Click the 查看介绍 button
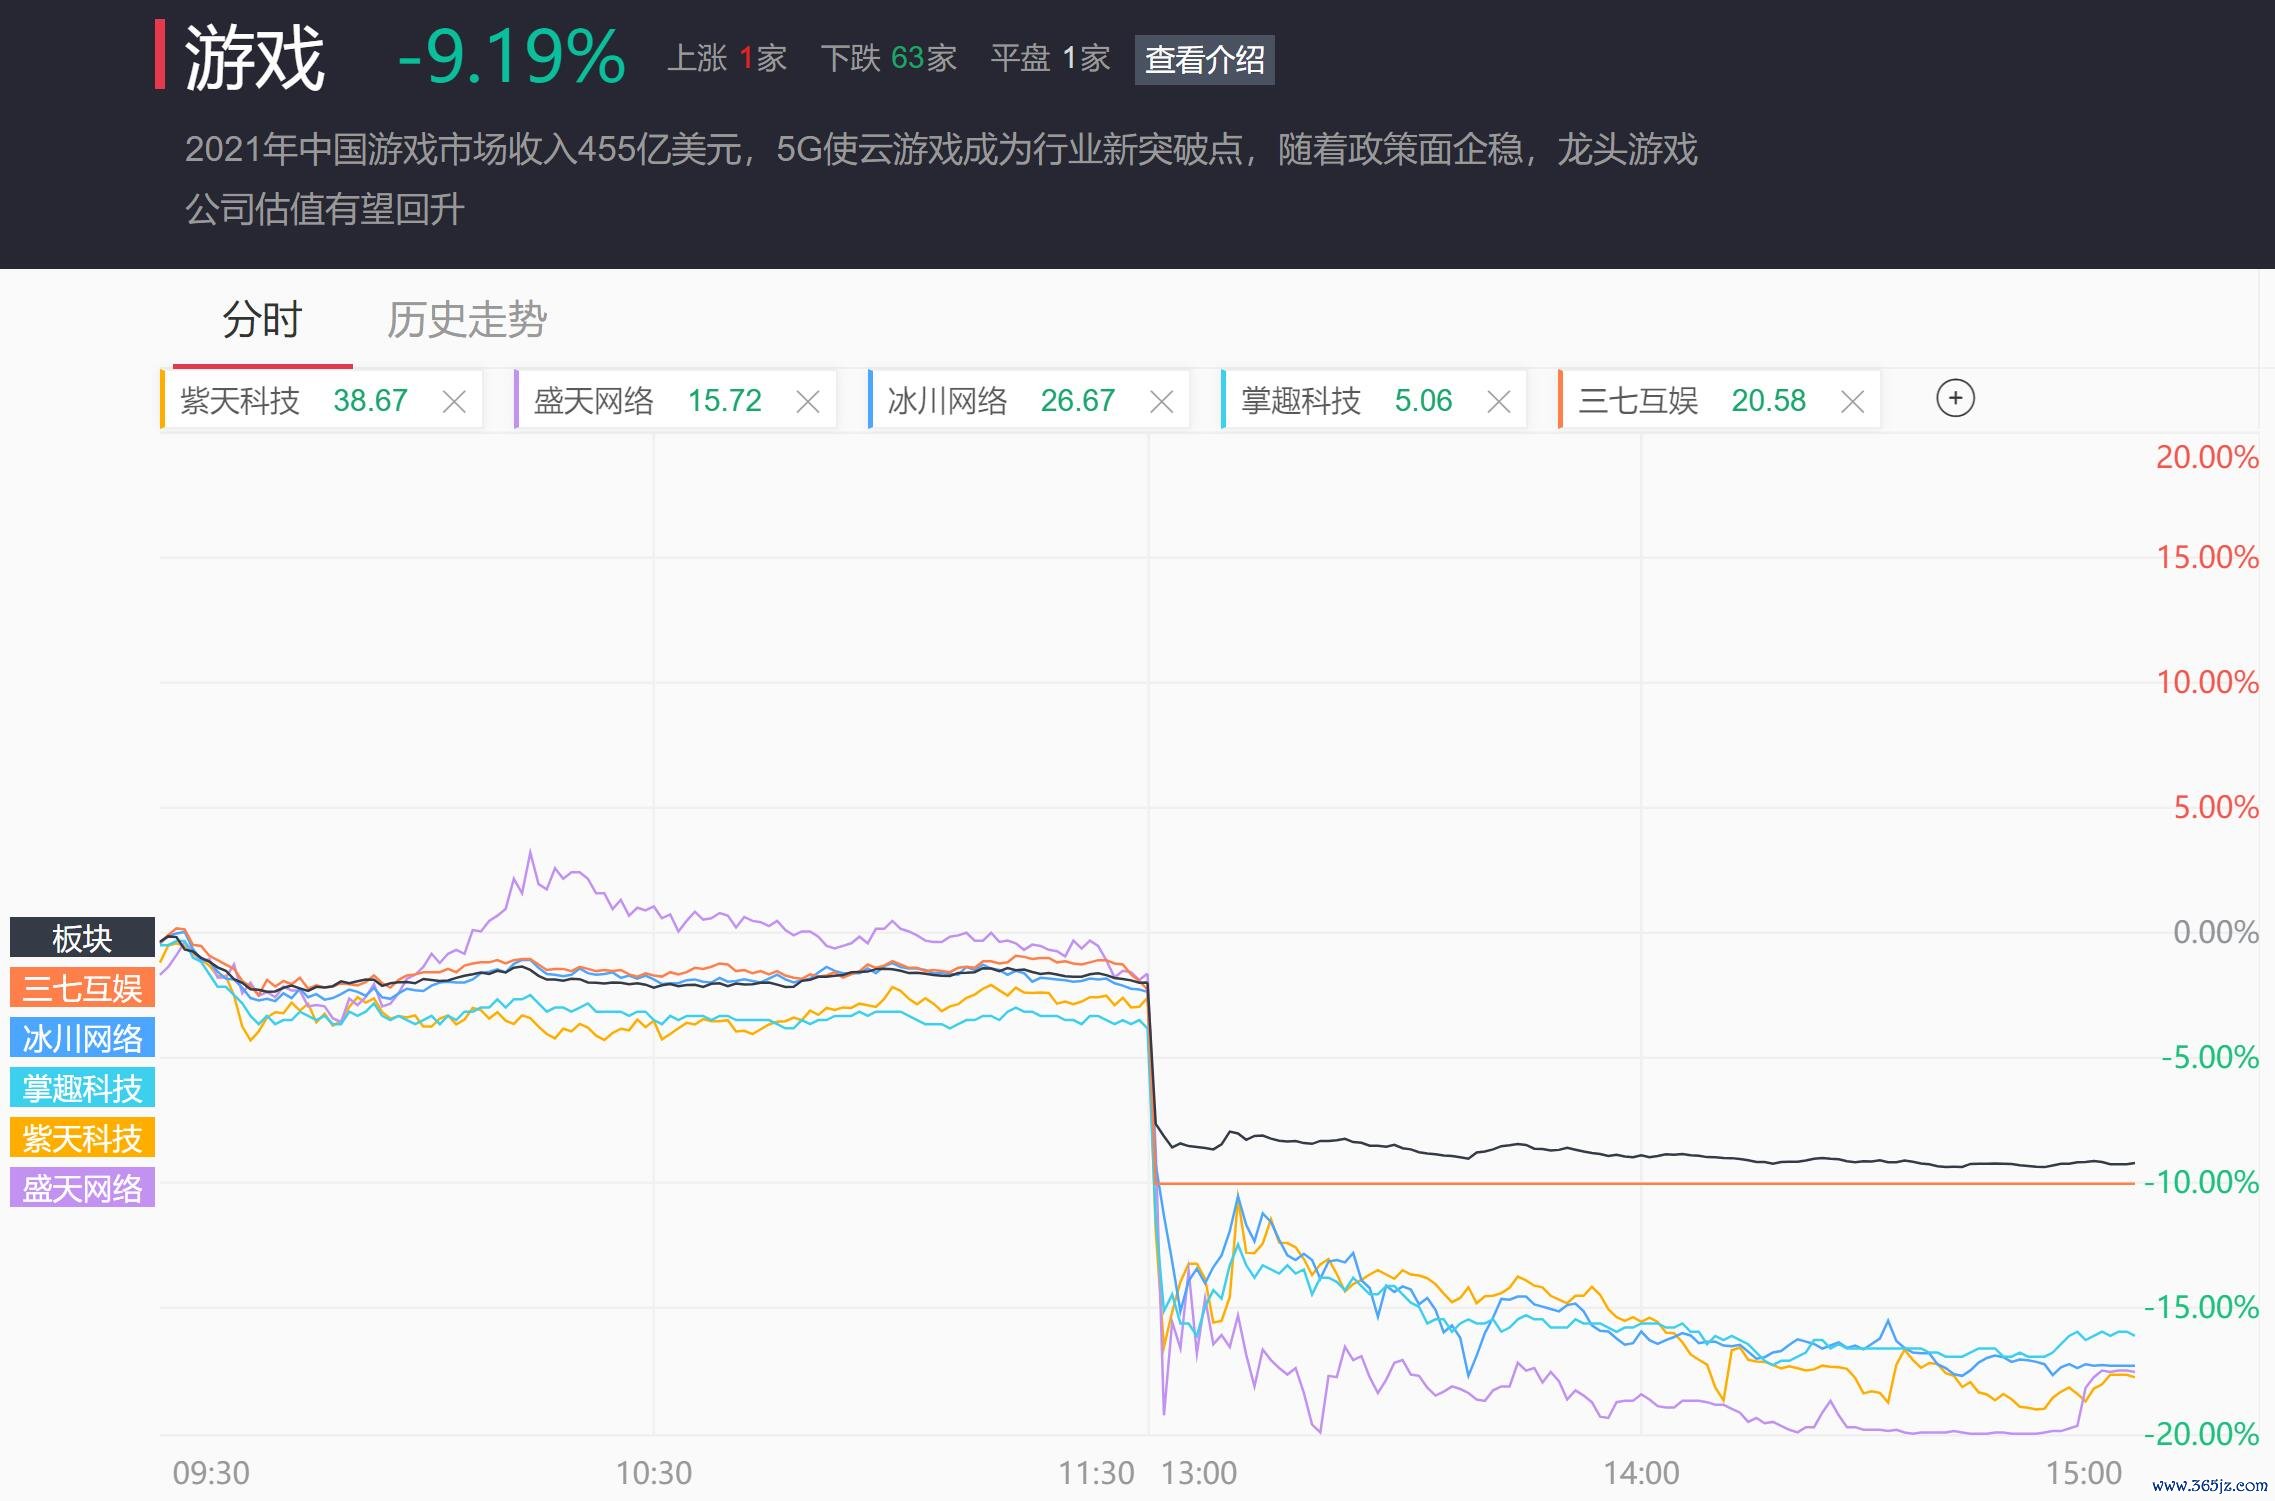Viewport: 2275px width, 1501px height. coord(1204,60)
